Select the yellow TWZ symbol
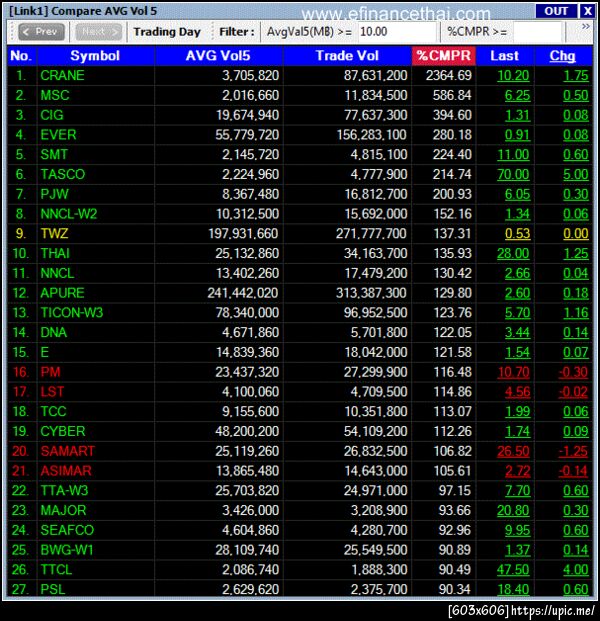Screen dimensions: 600x621 [54, 233]
